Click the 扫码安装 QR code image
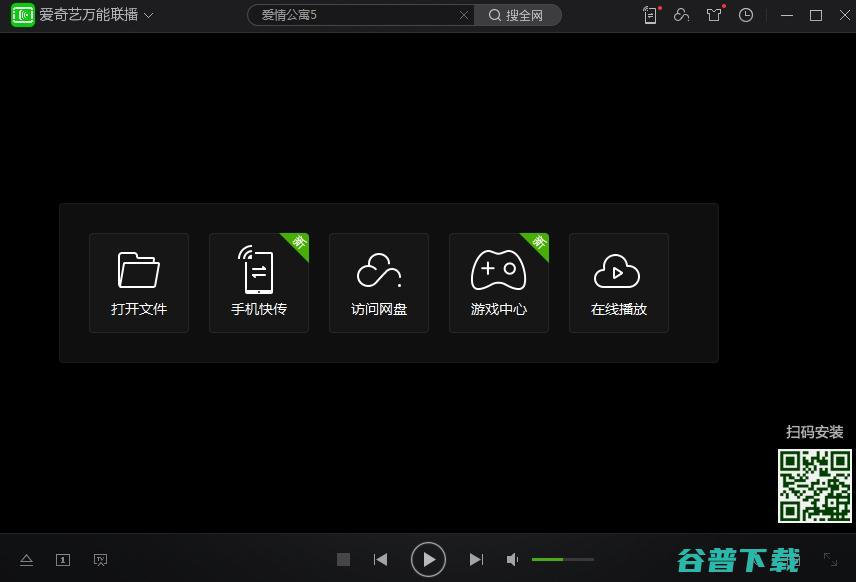The image size is (856, 582). 815,486
